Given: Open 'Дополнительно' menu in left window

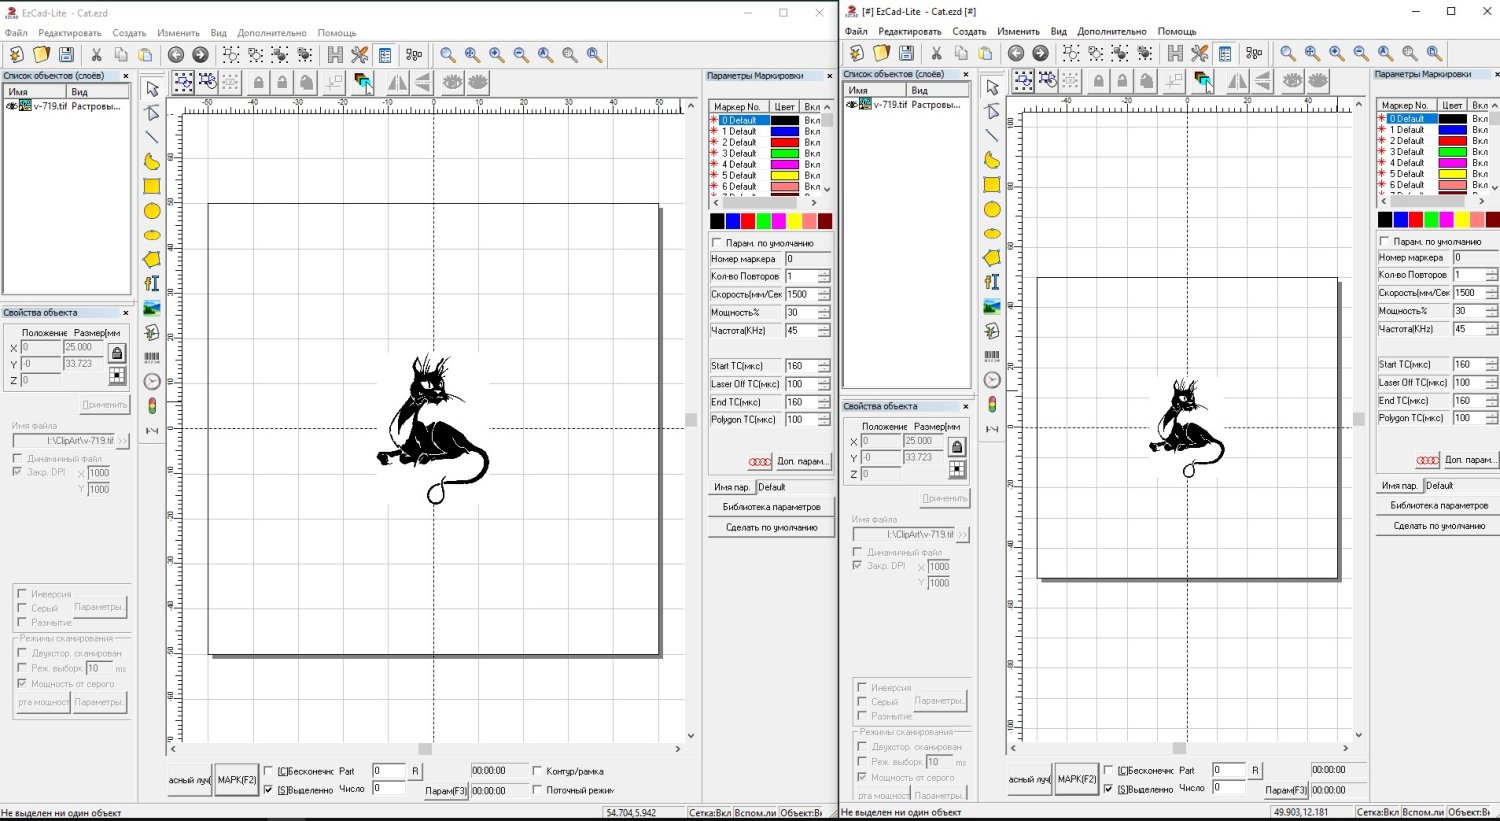Looking at the screenshot, I should [272, 33].
